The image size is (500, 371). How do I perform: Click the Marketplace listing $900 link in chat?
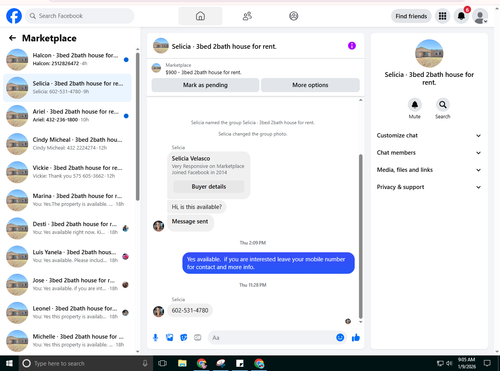(203, 72)
